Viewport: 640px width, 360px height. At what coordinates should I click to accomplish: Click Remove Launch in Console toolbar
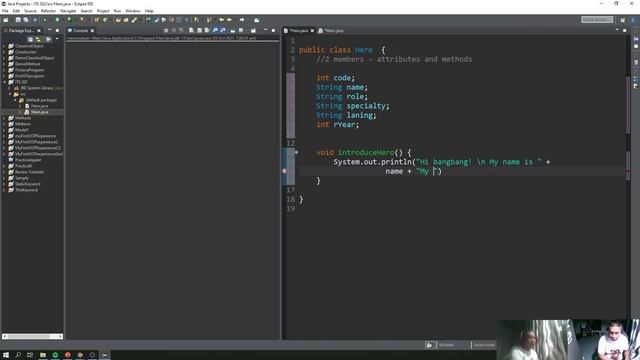173,30
